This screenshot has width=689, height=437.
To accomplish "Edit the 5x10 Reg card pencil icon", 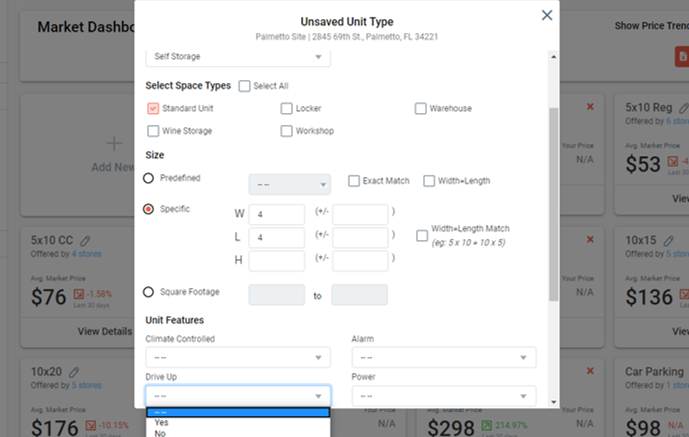I will click(684, 108).
